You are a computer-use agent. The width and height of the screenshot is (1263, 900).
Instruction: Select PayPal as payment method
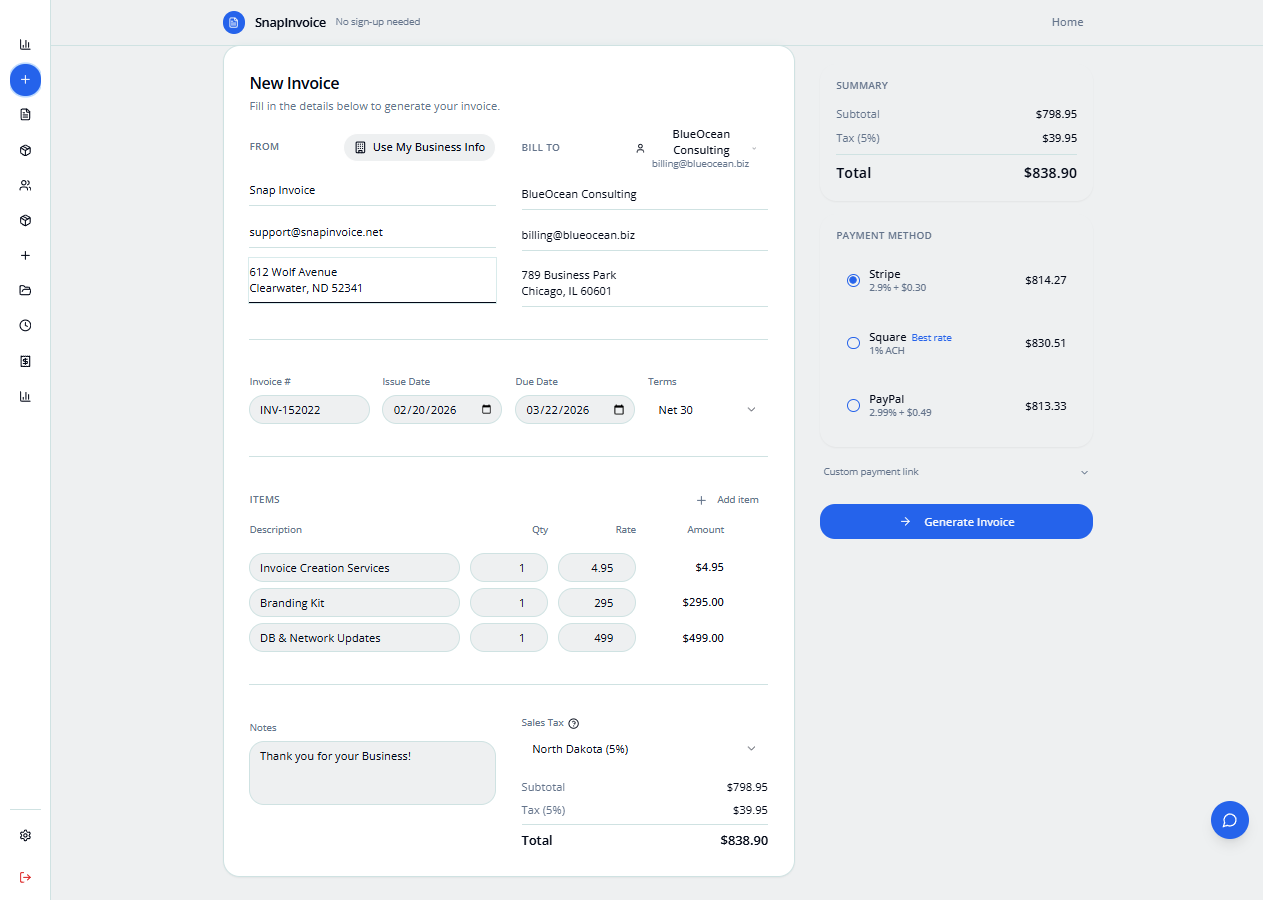tap(853, 405)
